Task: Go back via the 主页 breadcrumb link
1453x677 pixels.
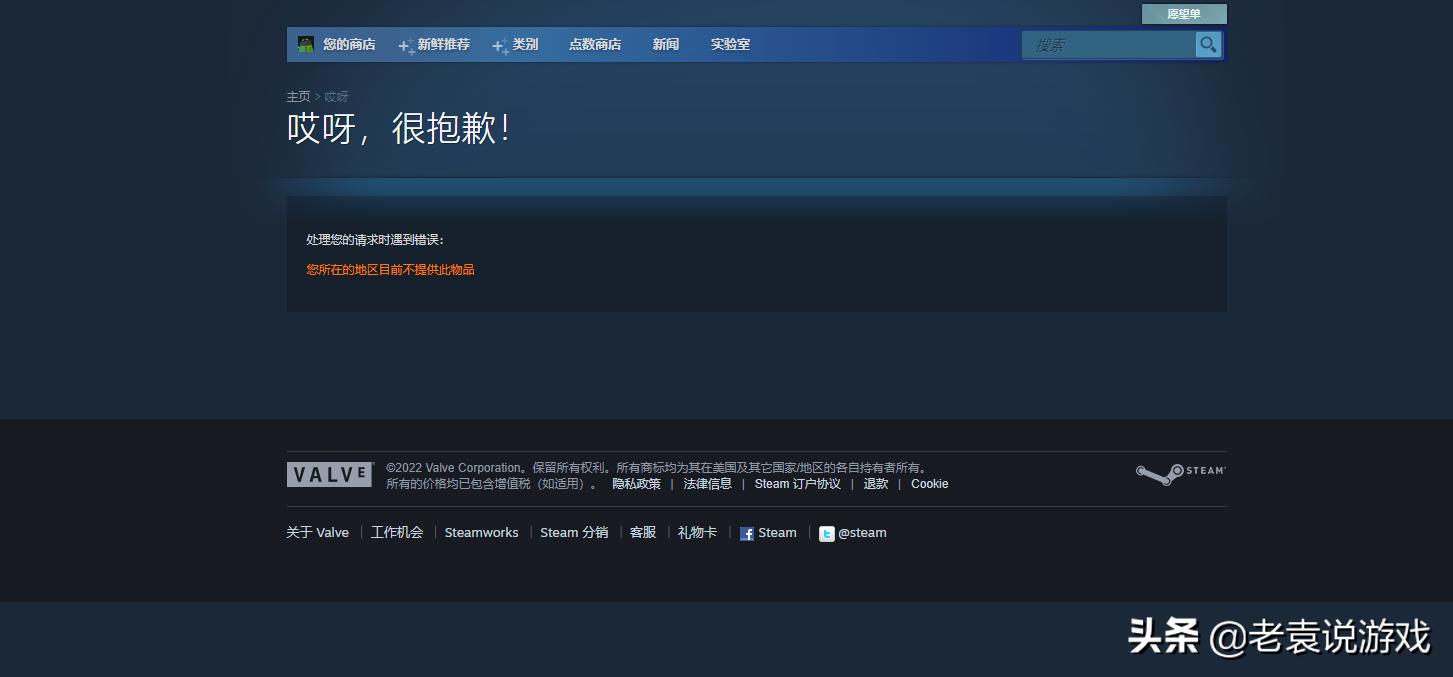Action: pyautogui.click(x=298, y=96)
